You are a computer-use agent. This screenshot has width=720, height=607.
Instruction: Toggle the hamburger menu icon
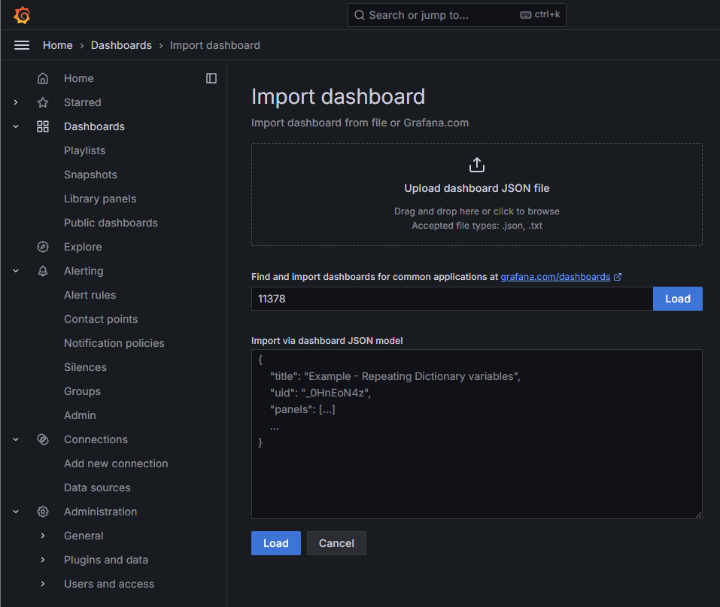click(x=22, y=45)
